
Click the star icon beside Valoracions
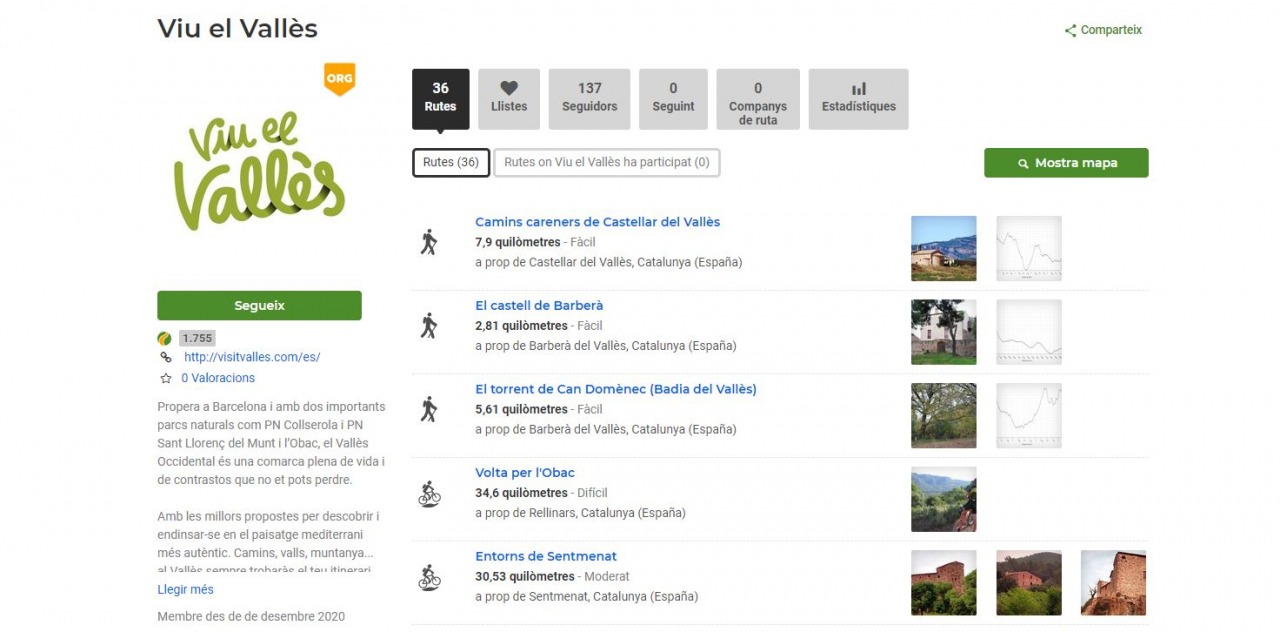coord(166,378)
